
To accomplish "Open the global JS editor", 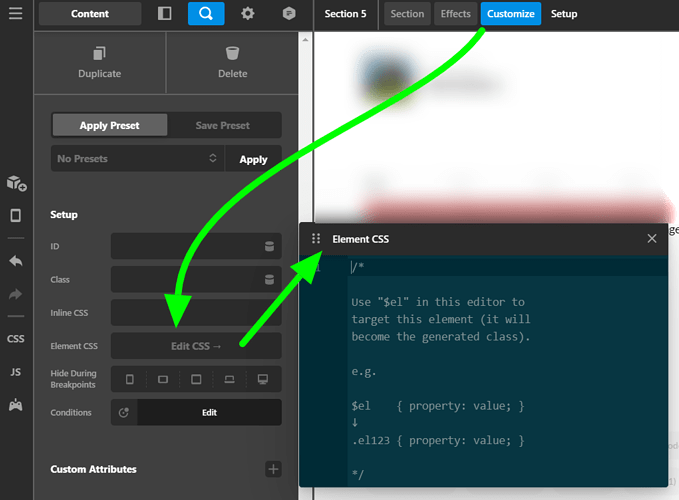I will (x=16, y=372).
